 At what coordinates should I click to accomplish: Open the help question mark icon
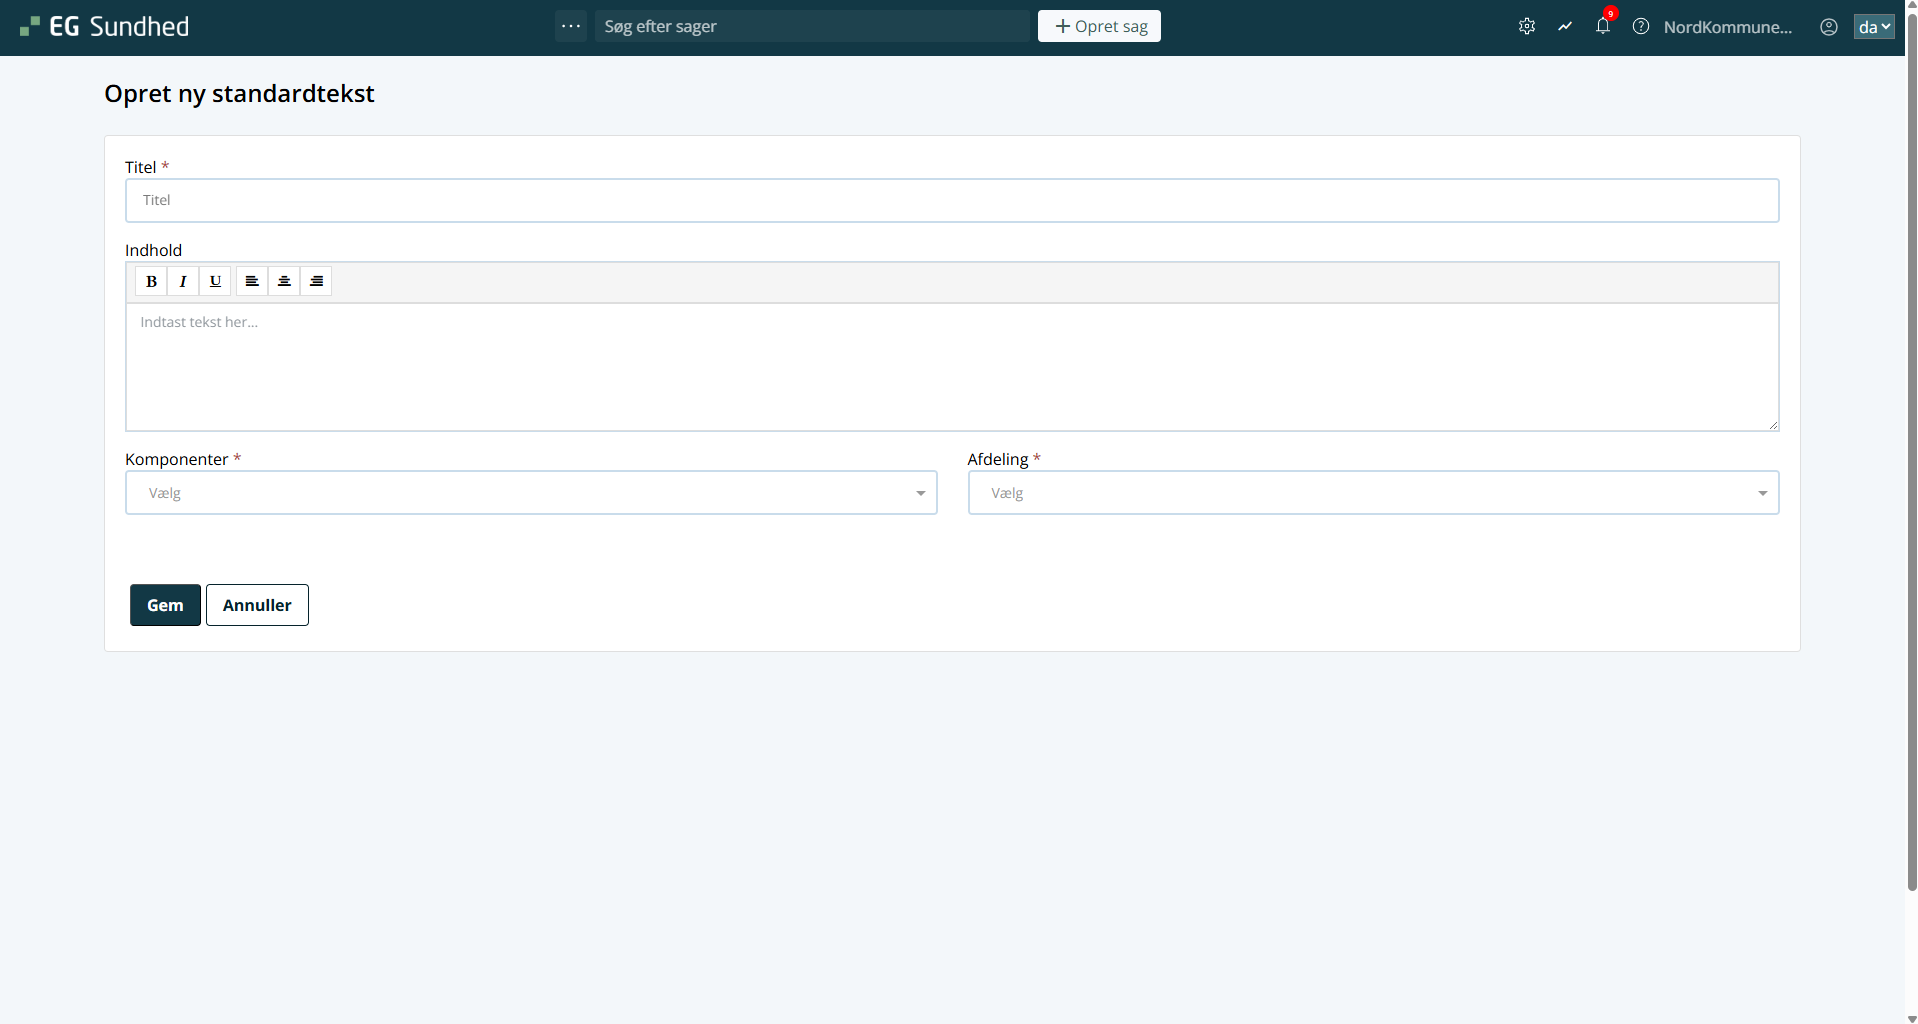[1641, 27]
